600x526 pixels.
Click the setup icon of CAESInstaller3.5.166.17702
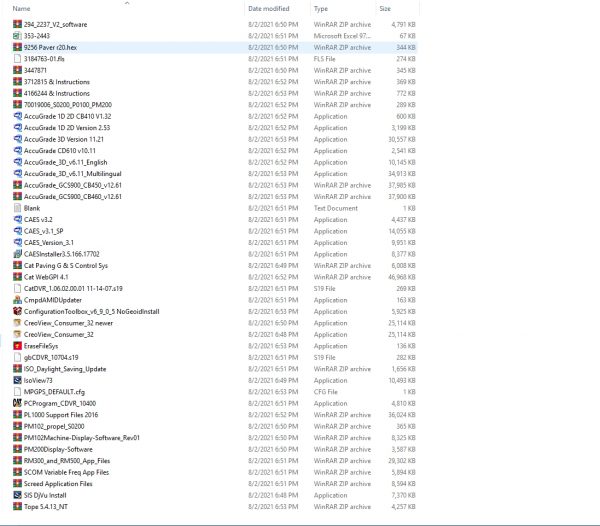click(x=17, y=254)
